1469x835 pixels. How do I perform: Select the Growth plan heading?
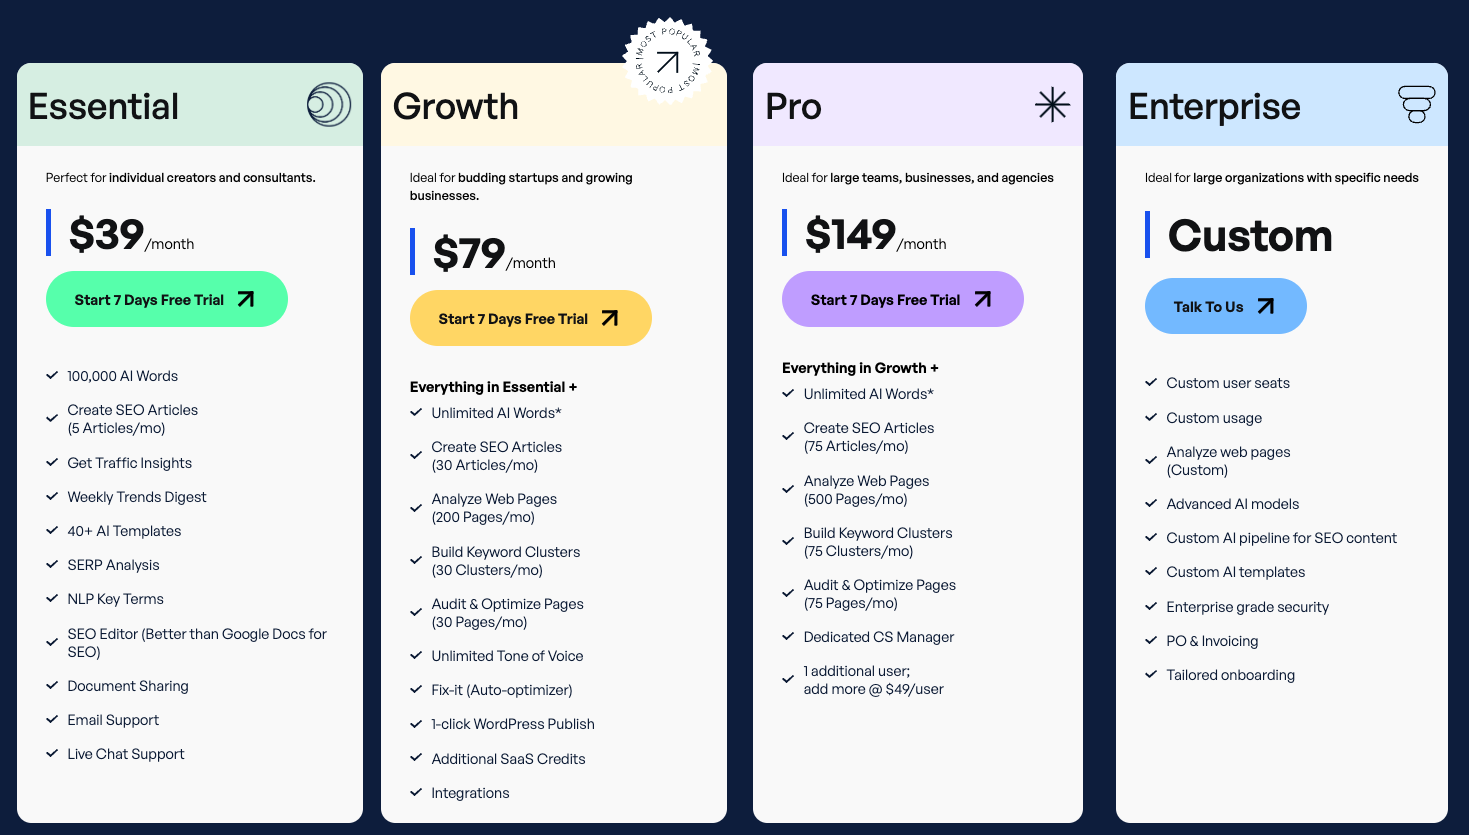pos(456,107)
